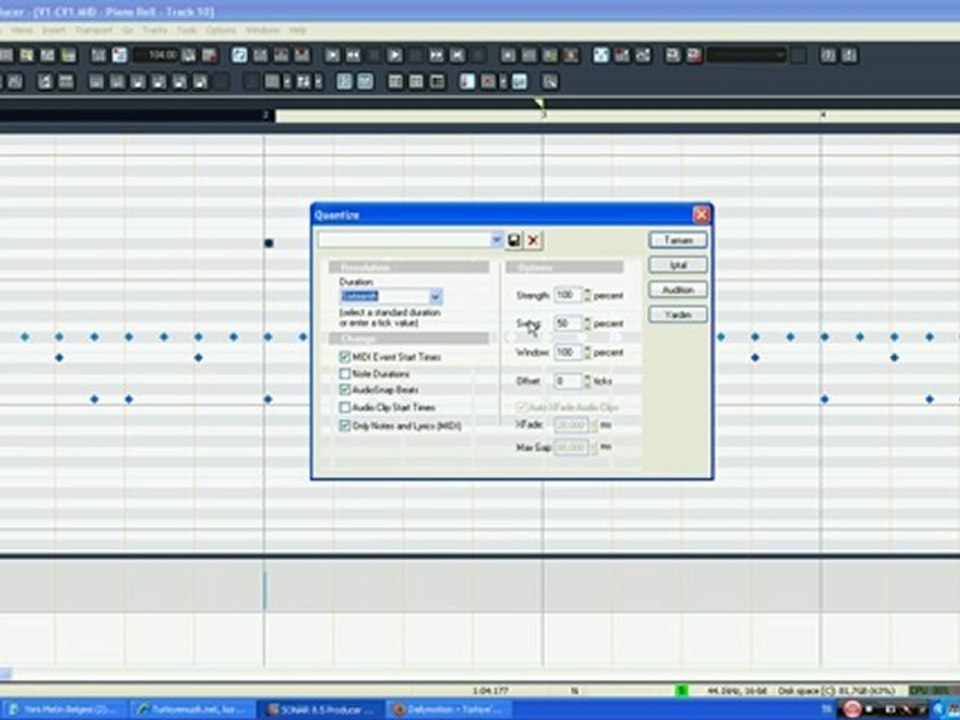The image size is (960, 720).
Task: Switch to the Yeni Metin Belgesi taskbar window
Action: coord(65,710)
